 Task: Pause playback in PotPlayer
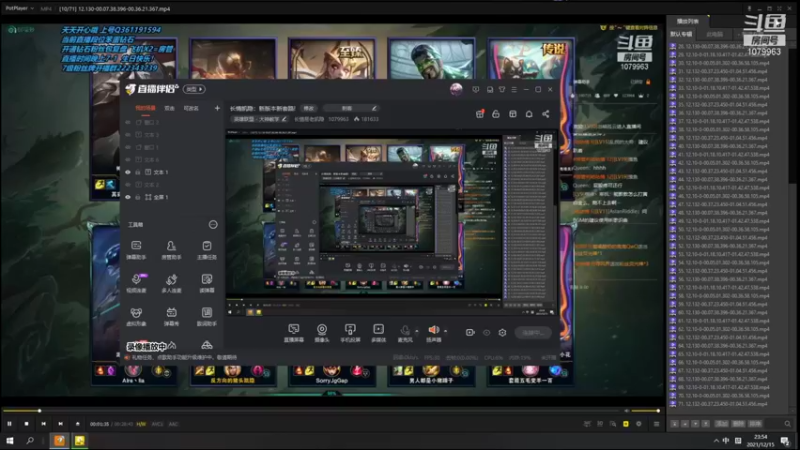pos(9,424)
